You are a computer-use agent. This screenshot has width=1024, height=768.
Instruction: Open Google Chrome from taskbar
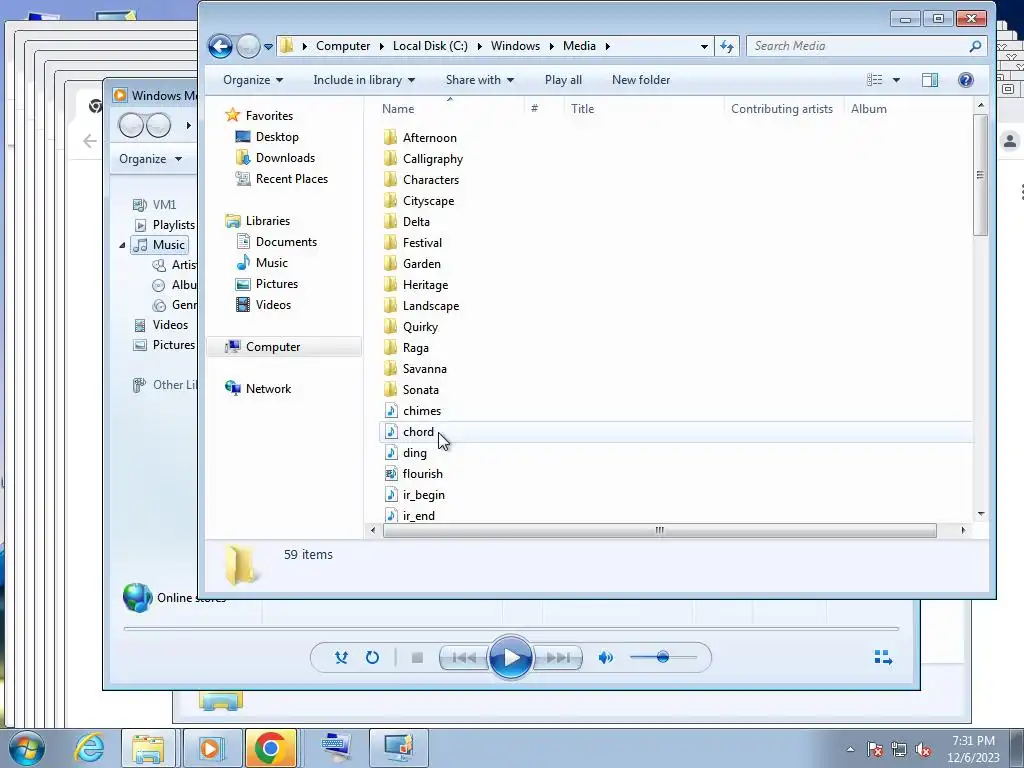270,748
